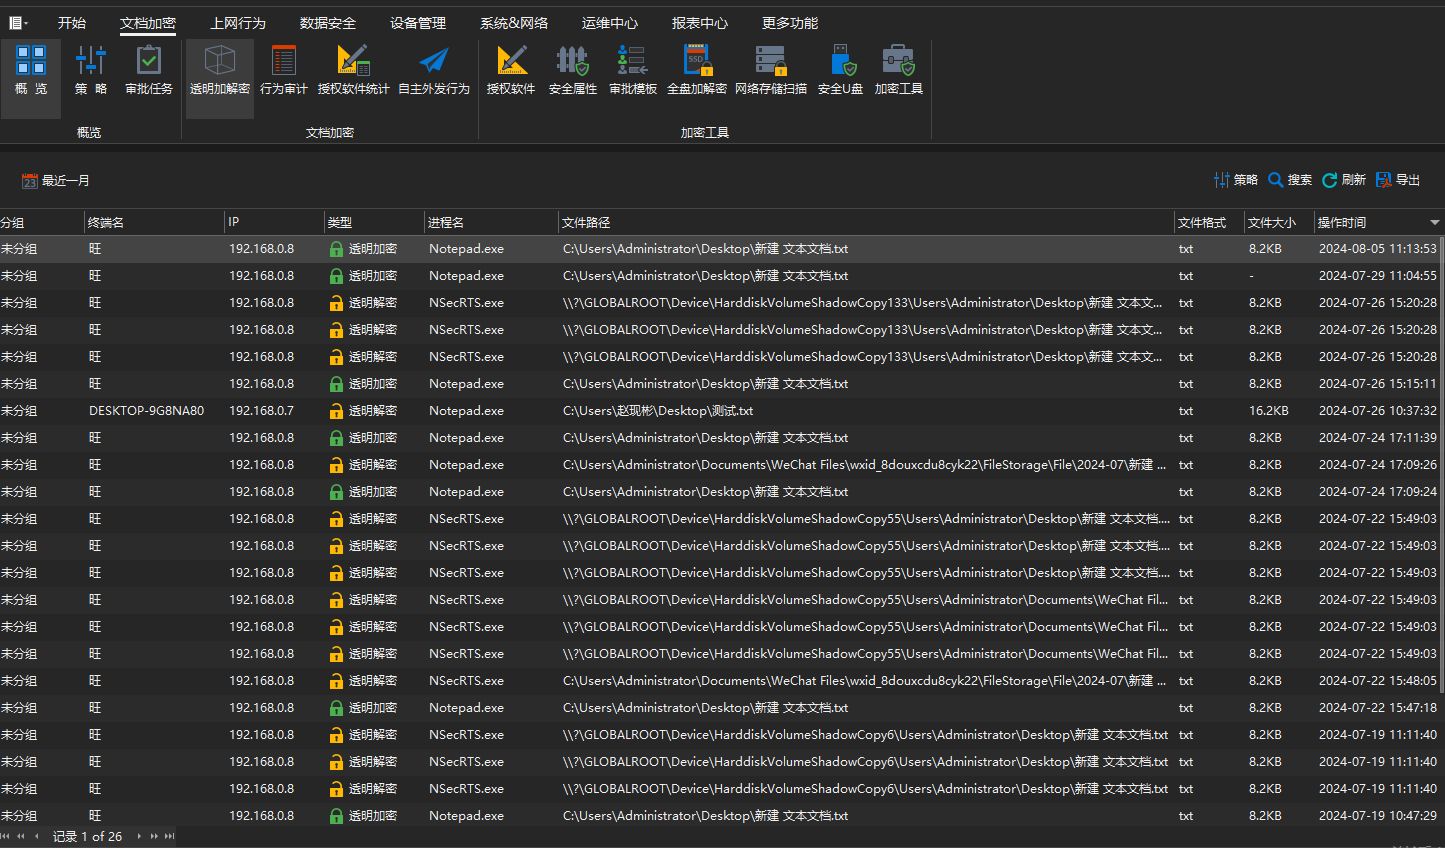Select row timestamped 2024-07-29 11:04:55
Image resolution: width=1445 pixels, height=848 pixels.
coord(722,276)
